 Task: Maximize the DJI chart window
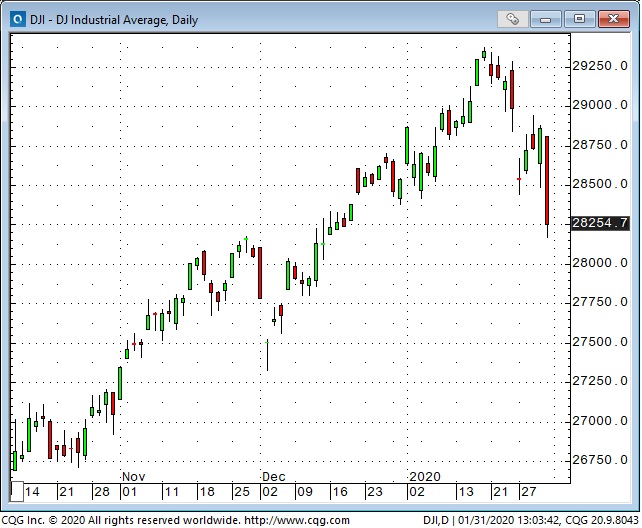[x=579, y=19]
